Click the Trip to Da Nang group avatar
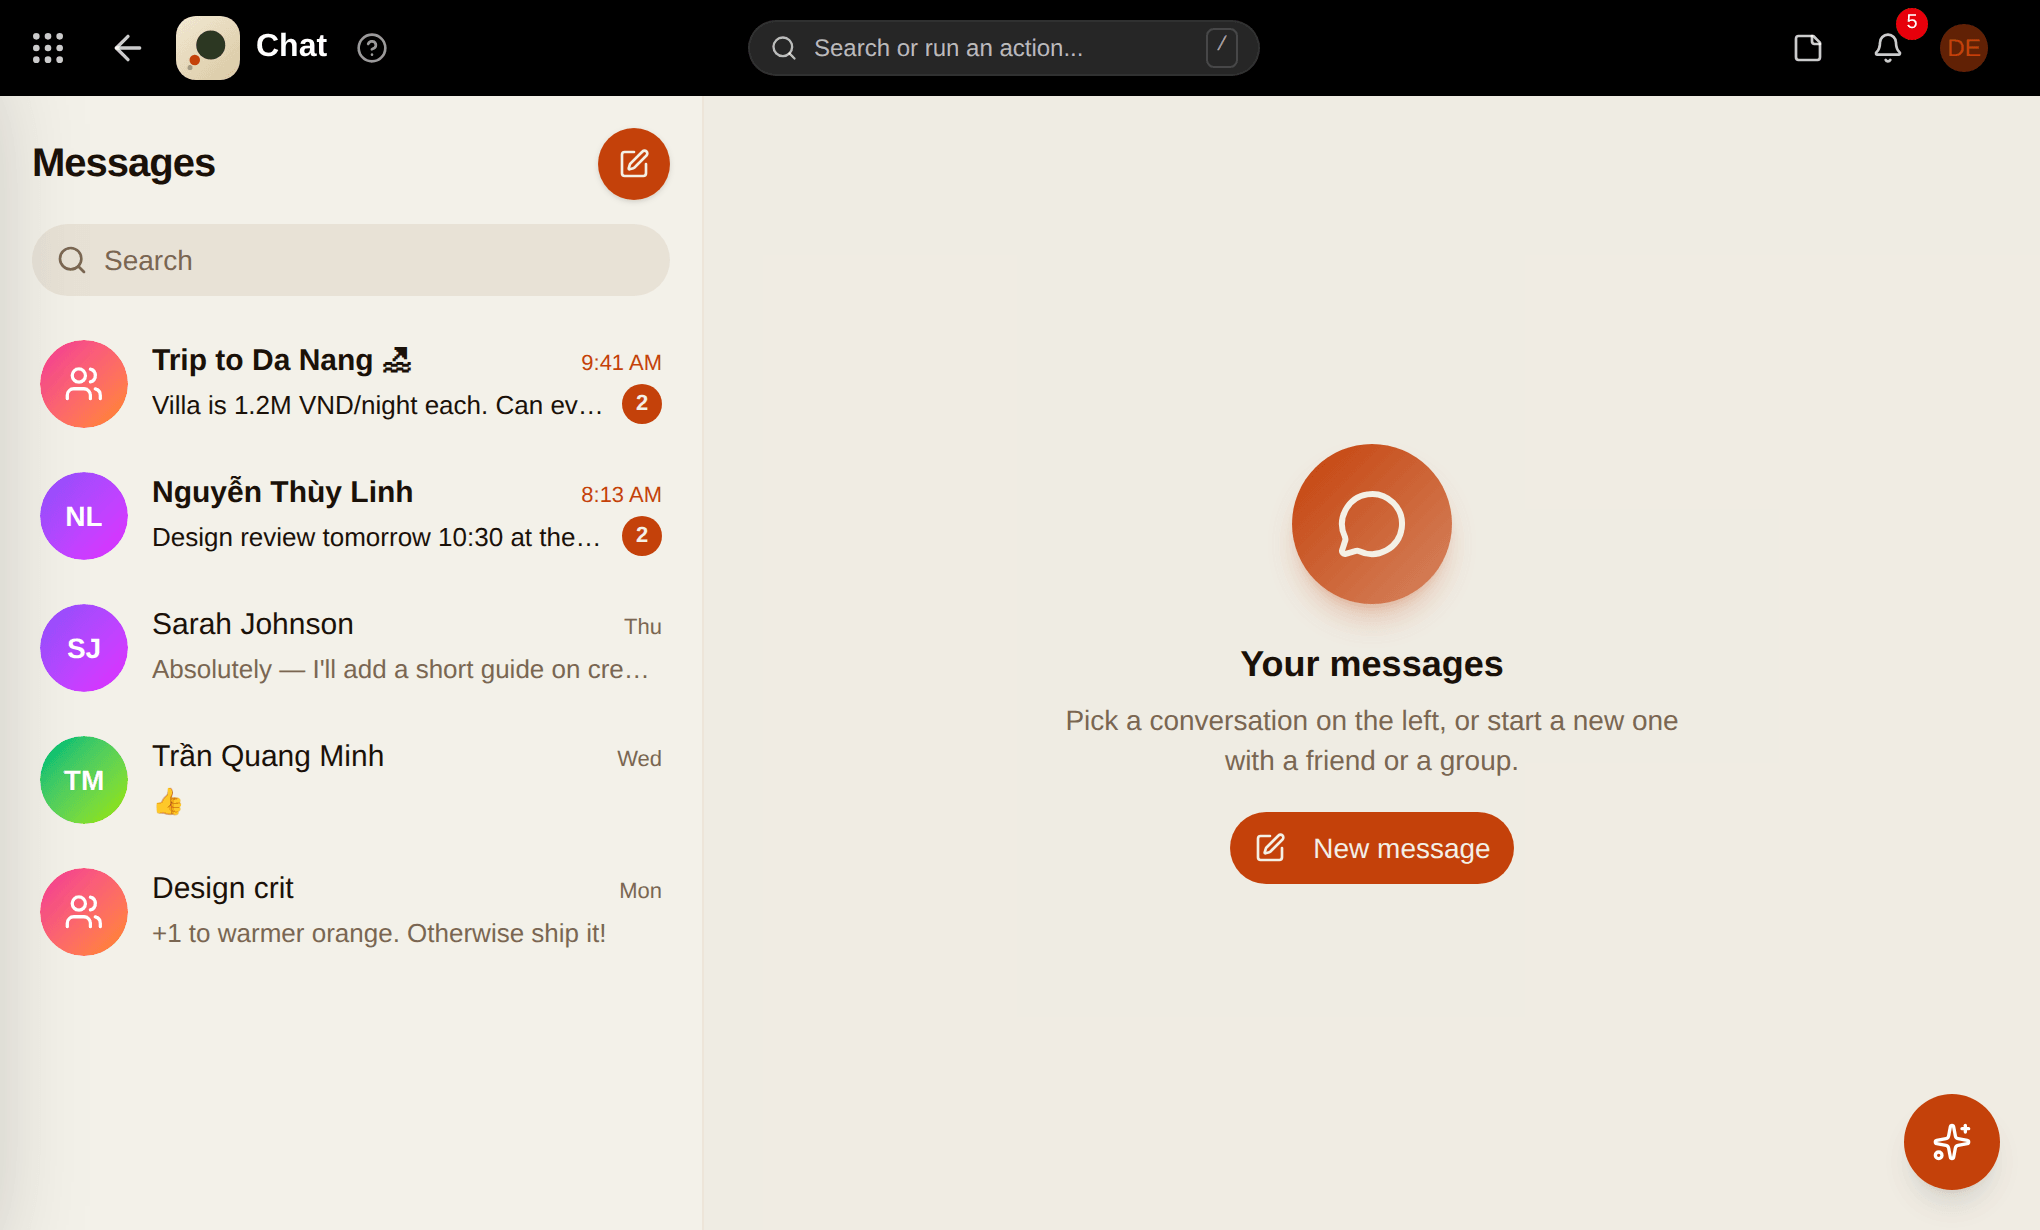2040x1230 pixels. (84, 384)
